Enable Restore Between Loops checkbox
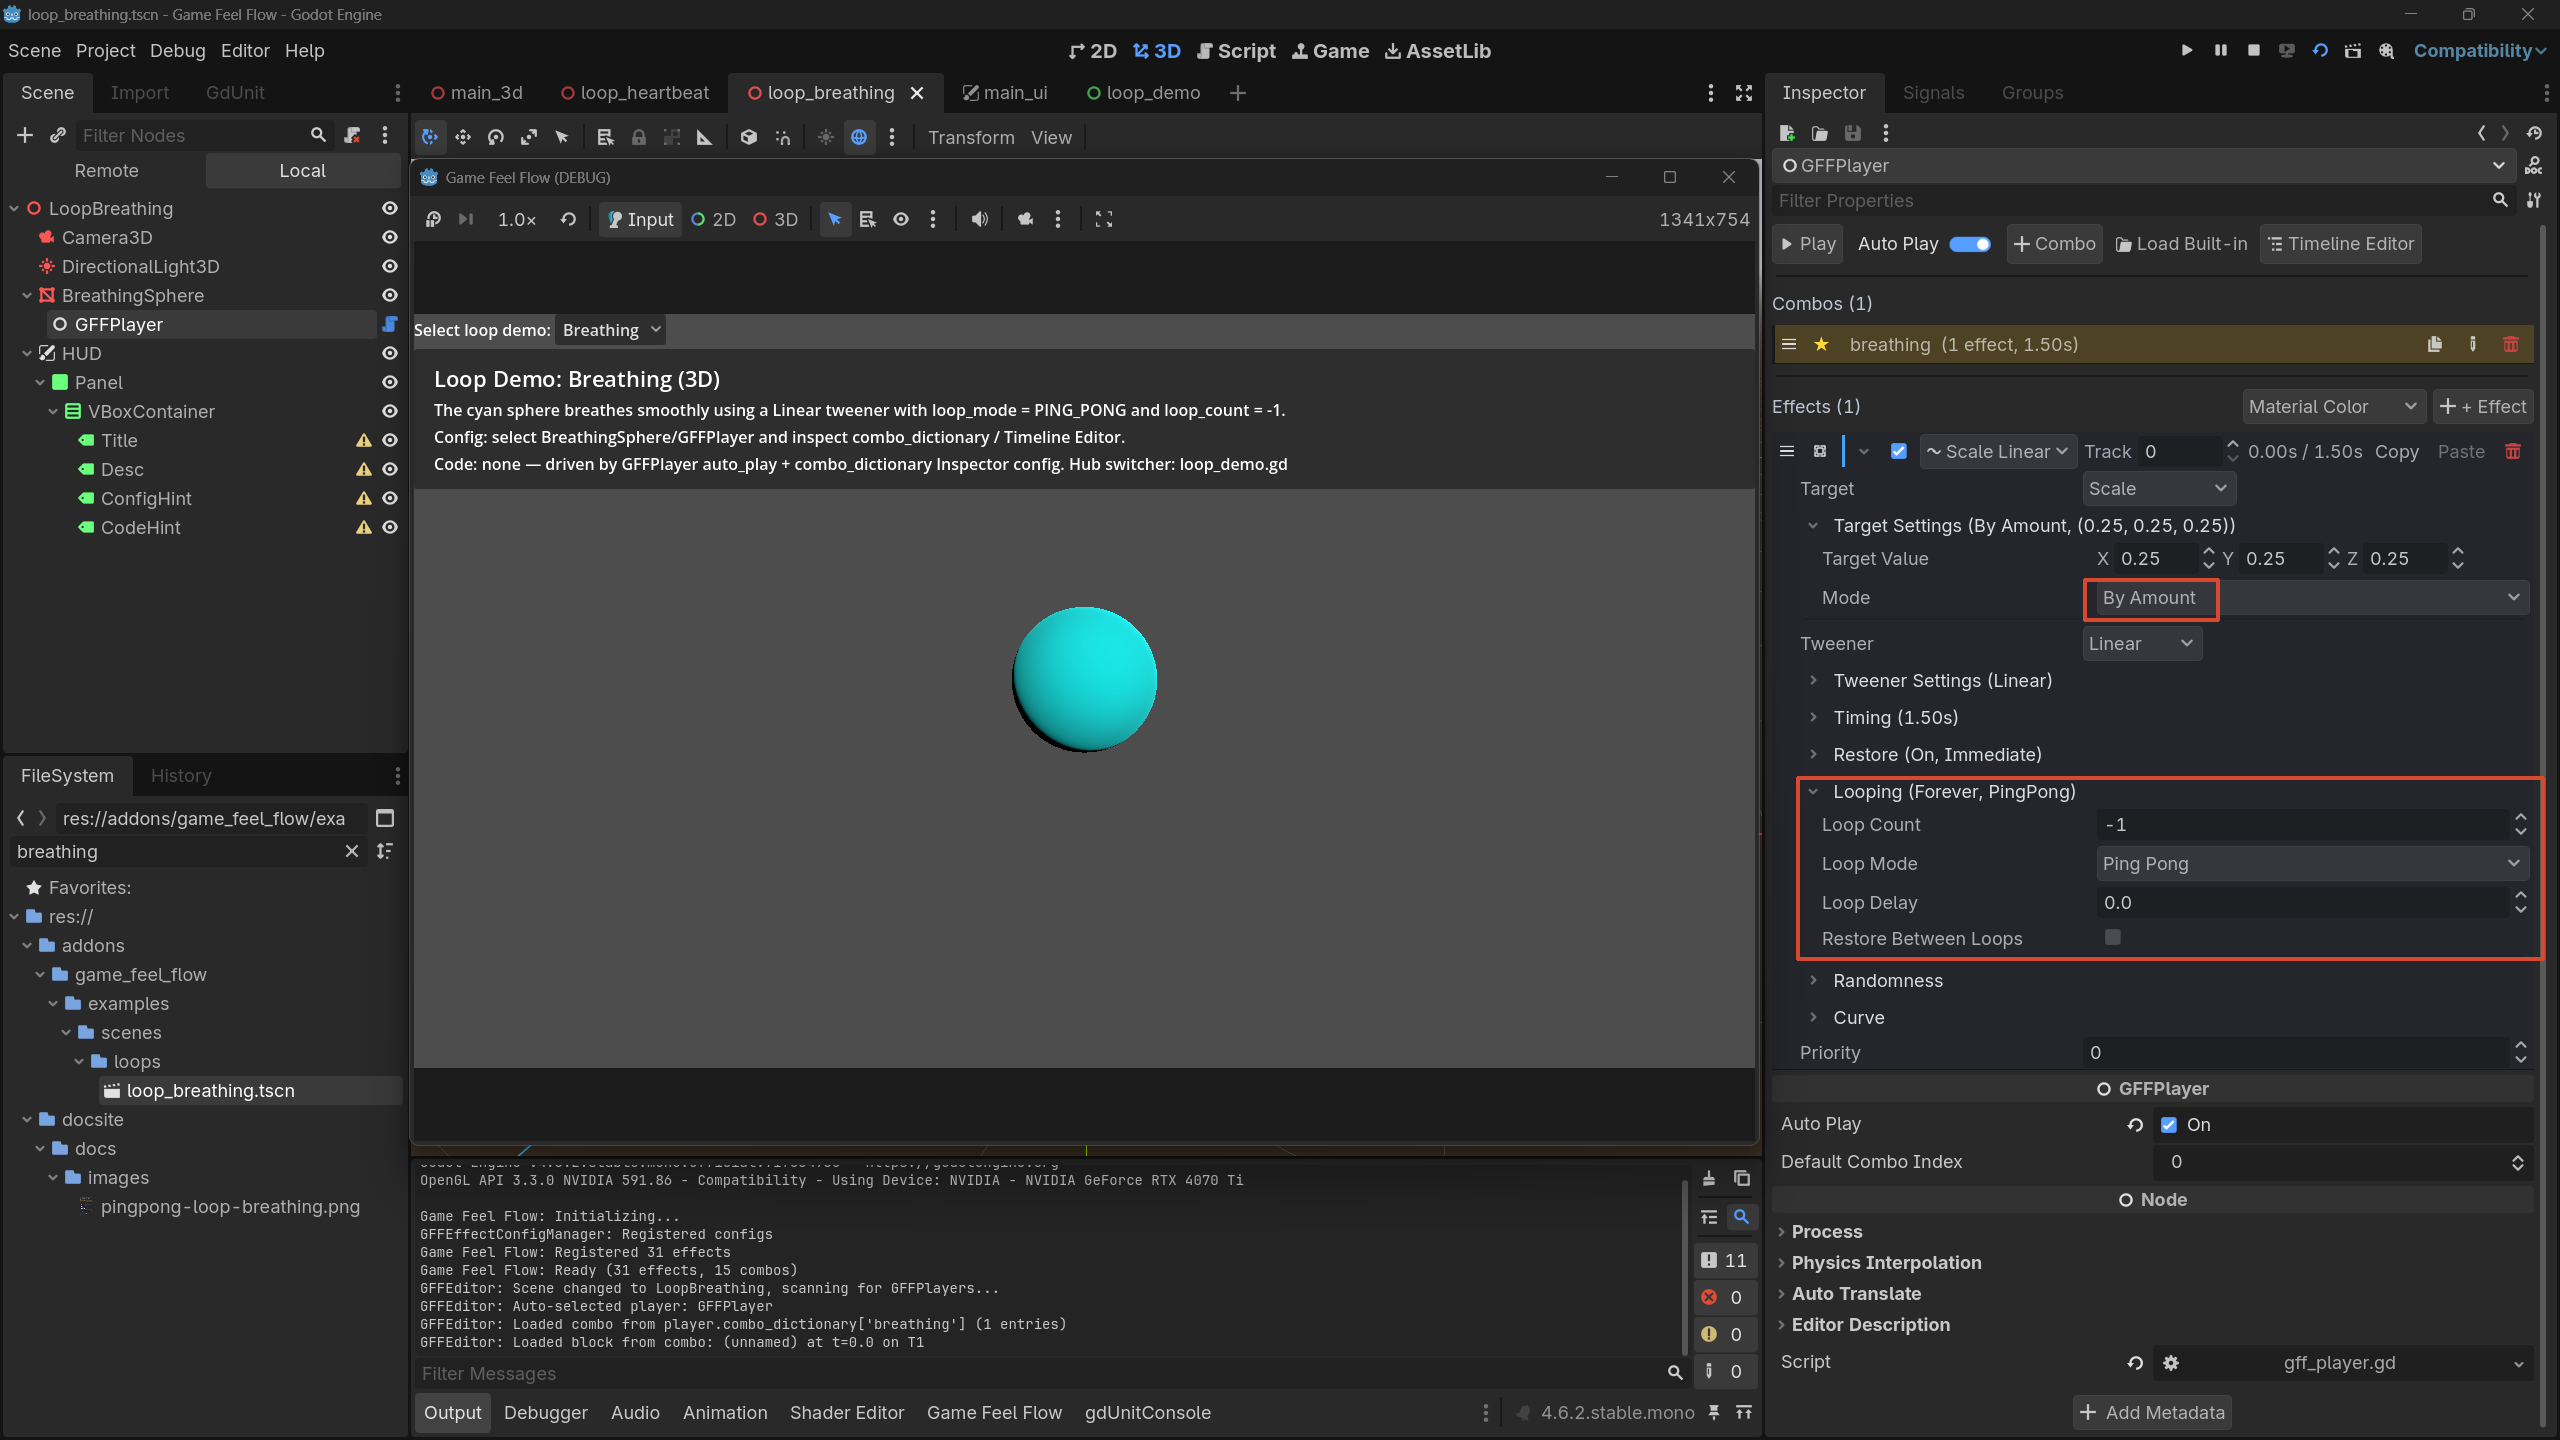2560x1440 pixels. point(2113,937)
